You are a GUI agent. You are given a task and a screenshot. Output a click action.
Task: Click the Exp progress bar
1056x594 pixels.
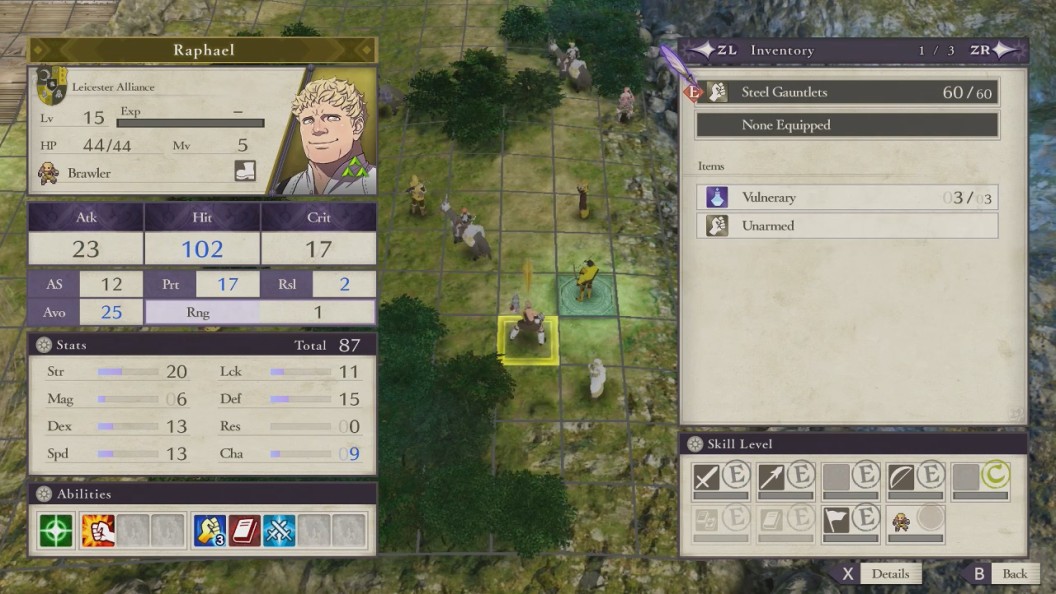191,123
